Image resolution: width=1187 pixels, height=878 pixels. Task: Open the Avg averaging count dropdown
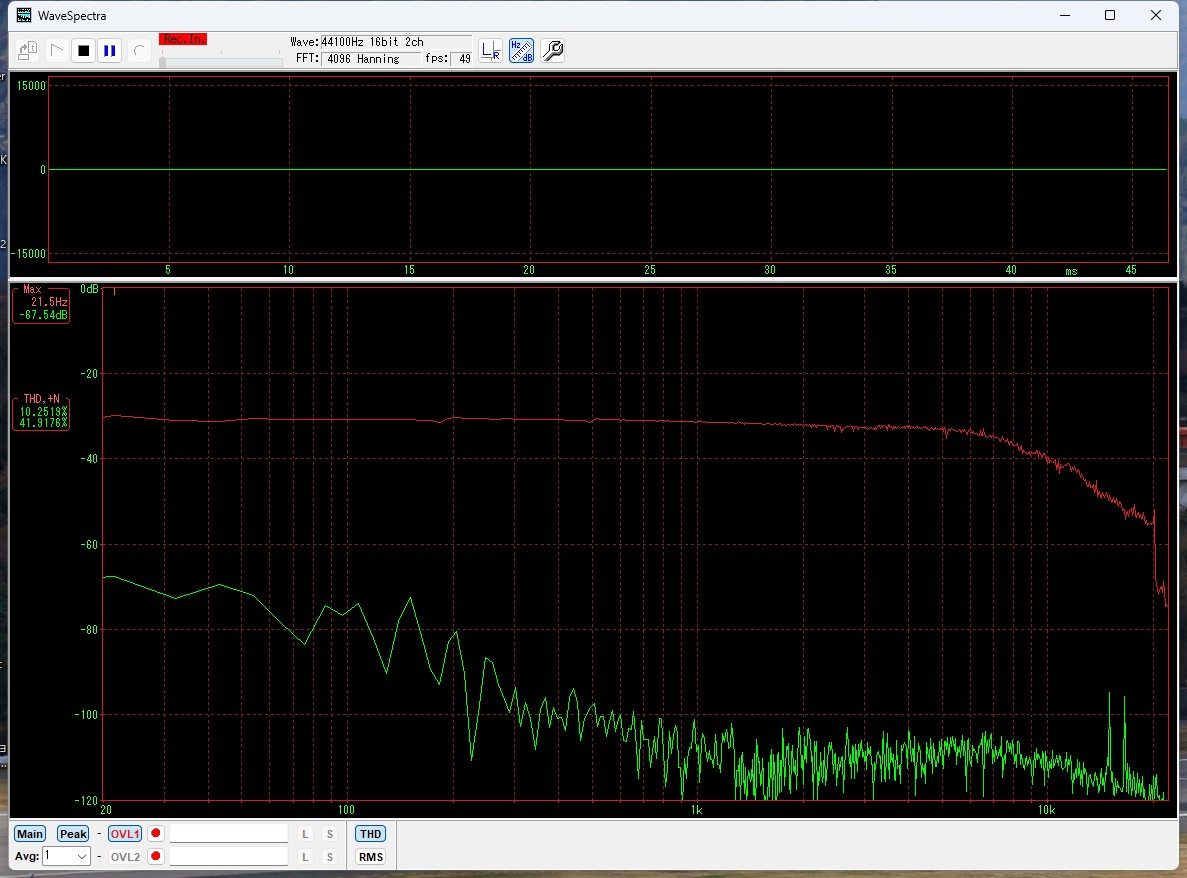click(x=82, y=857)
